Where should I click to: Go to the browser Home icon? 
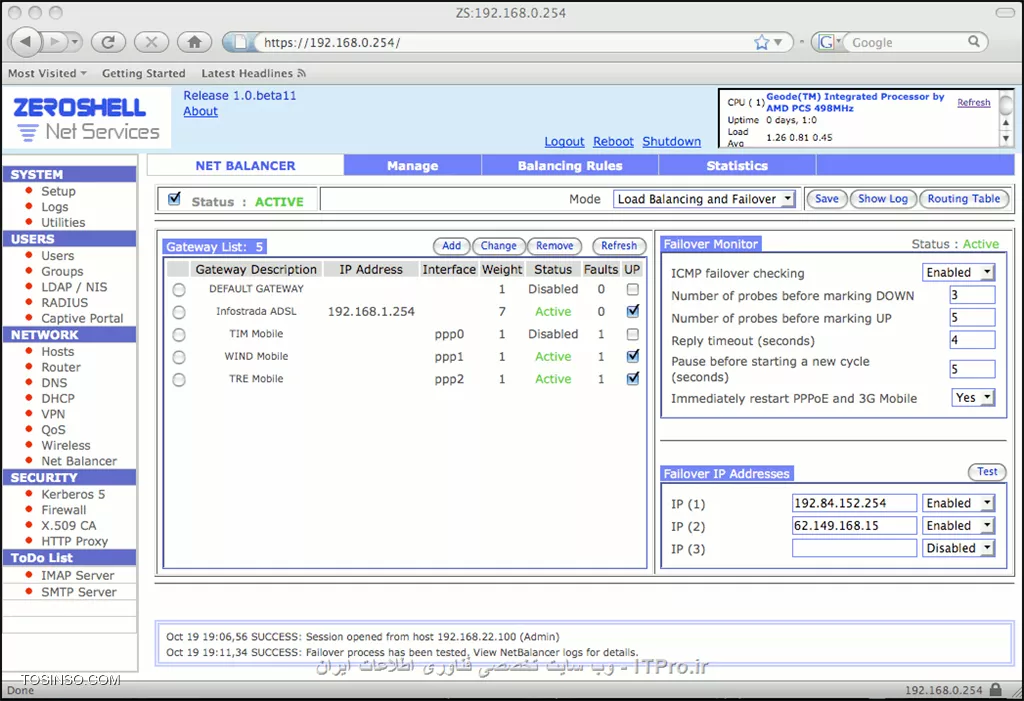point(195,42)
